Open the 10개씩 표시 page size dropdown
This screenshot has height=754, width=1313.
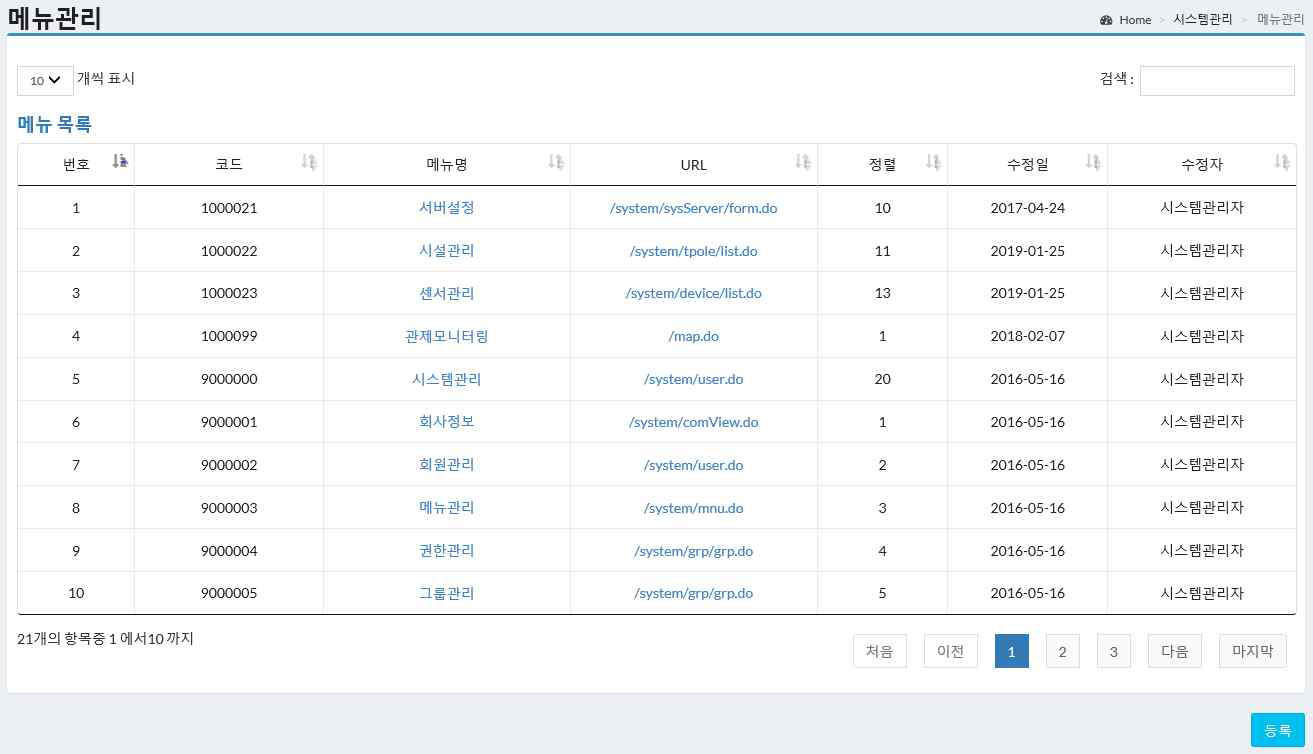tap(45, 81)
